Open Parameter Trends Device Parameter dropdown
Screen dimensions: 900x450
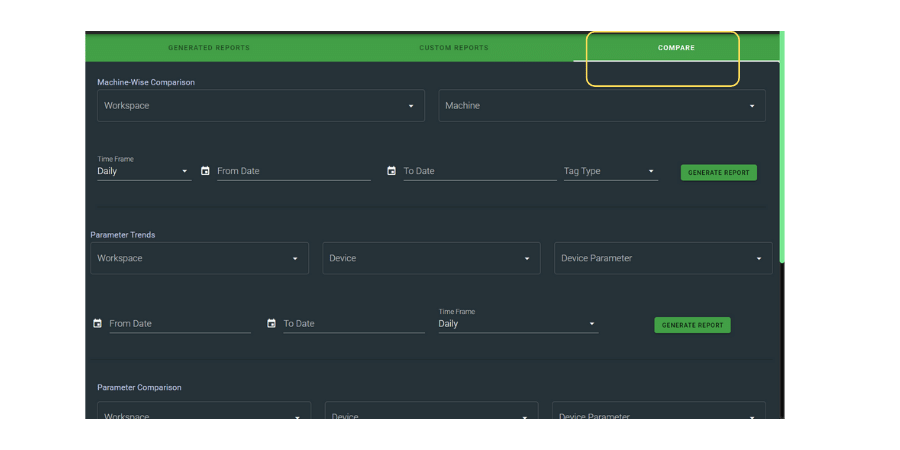pos(663,258)
